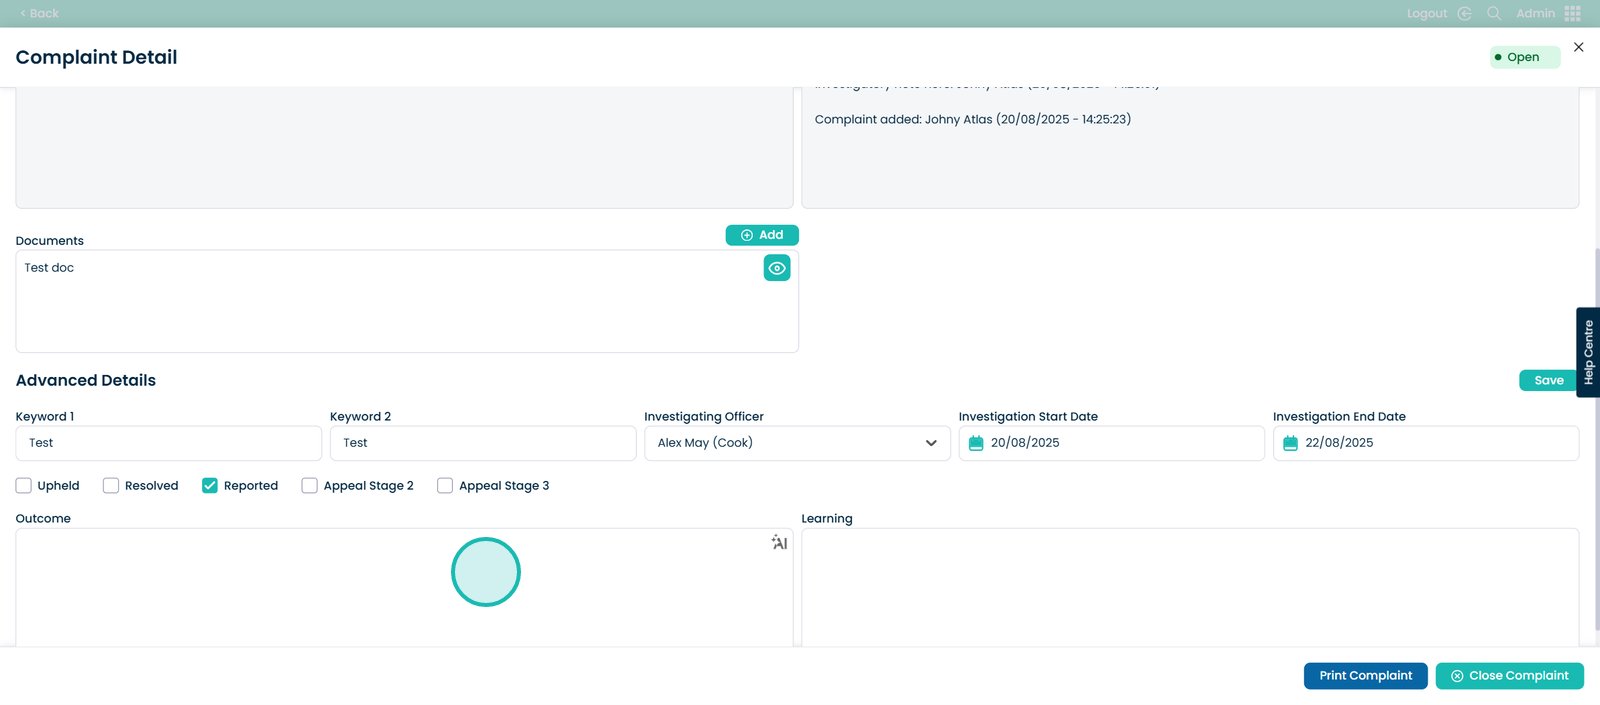
Task: Open the apps grid icon beside Admin
Action: pyautogui.click(x=1573, y=13)
